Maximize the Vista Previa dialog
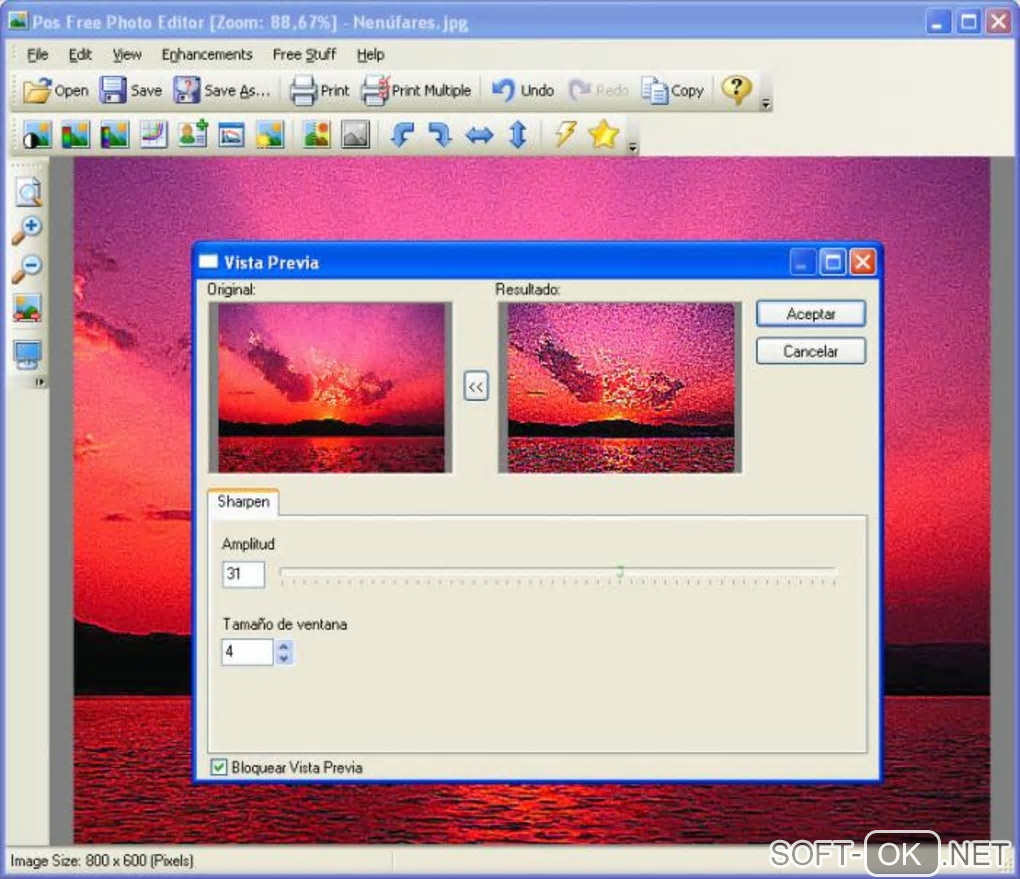The image size is (1020, 879). pyautogui.click(x=833, y=262)
